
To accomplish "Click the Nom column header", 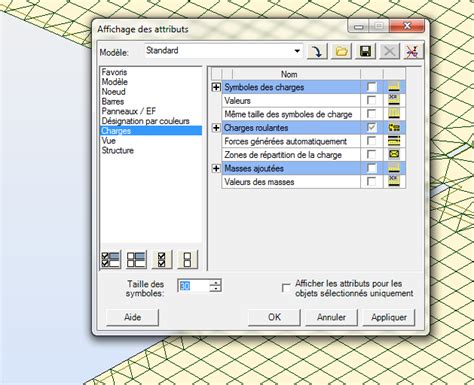I will coord(289,74).
